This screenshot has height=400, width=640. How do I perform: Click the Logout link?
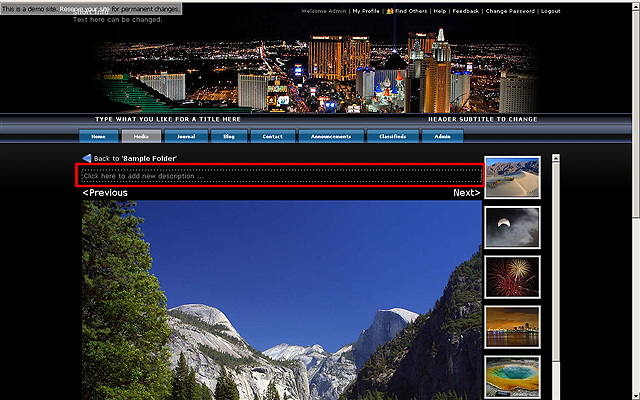[550, 11]
